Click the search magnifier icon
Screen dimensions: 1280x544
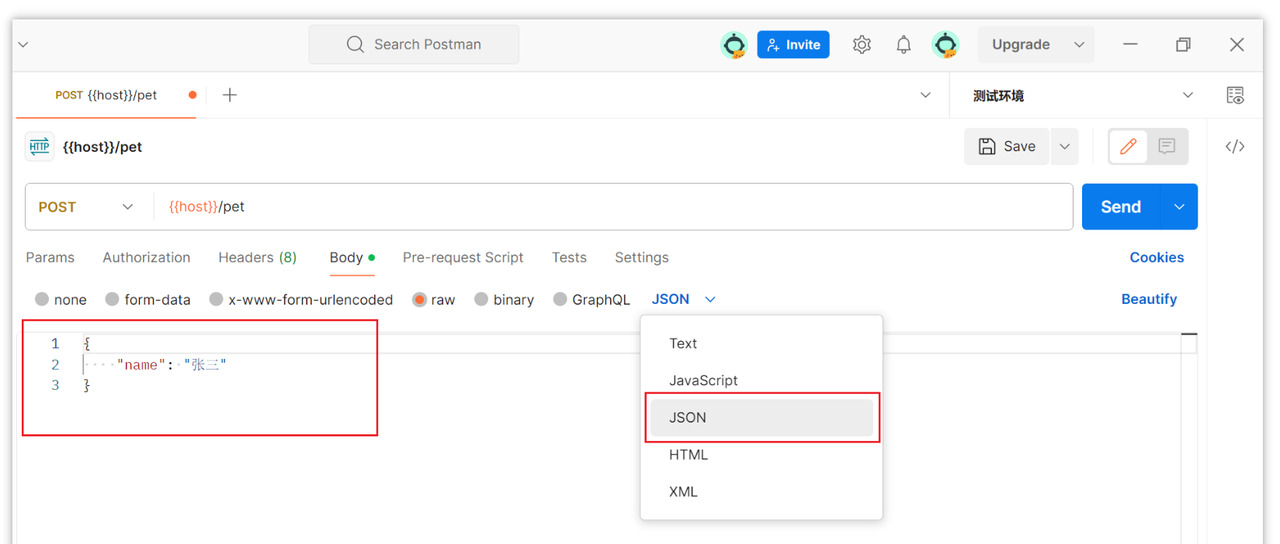click(355, 45)
